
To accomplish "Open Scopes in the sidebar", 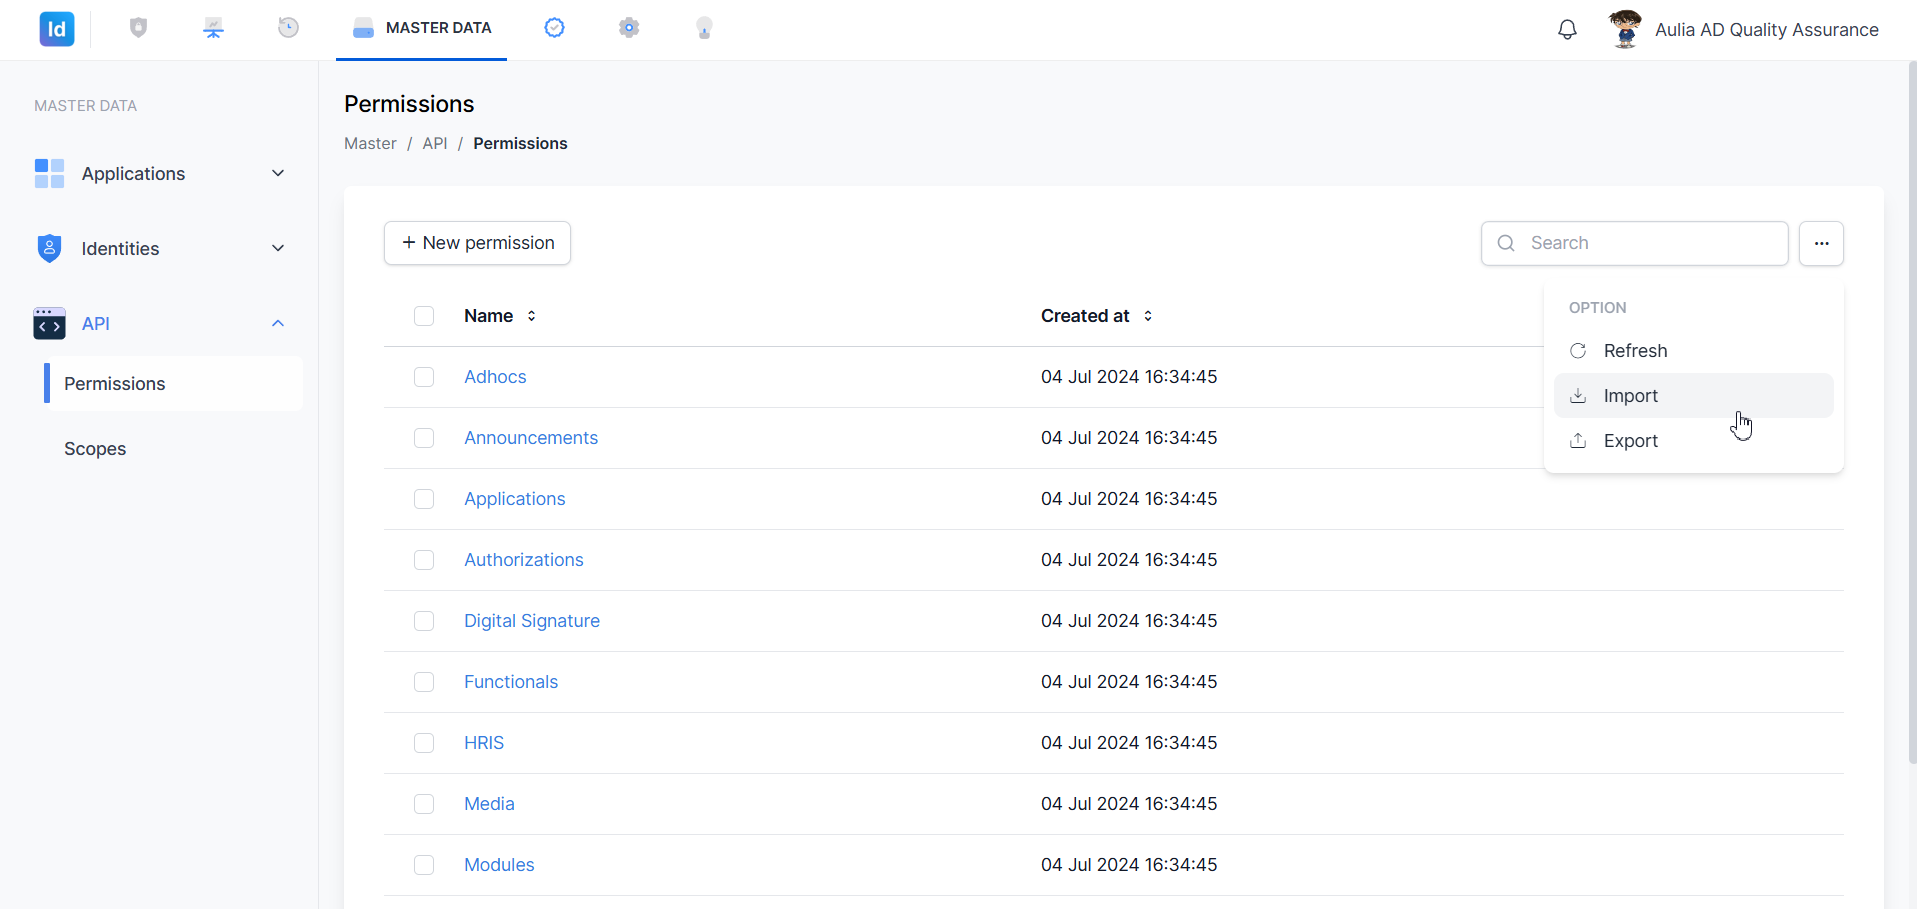I will point(95,449).
